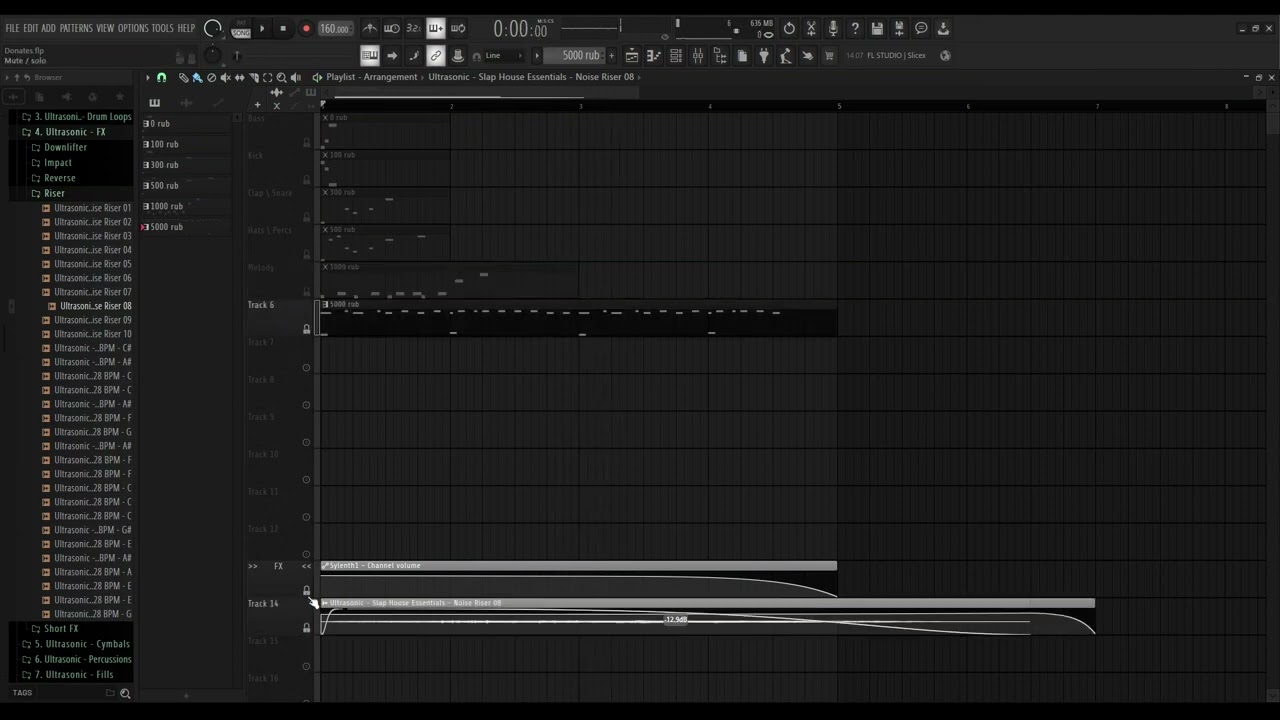Open the TOOLS menu
Screen dimensions: 1280x720
point(162,28)
